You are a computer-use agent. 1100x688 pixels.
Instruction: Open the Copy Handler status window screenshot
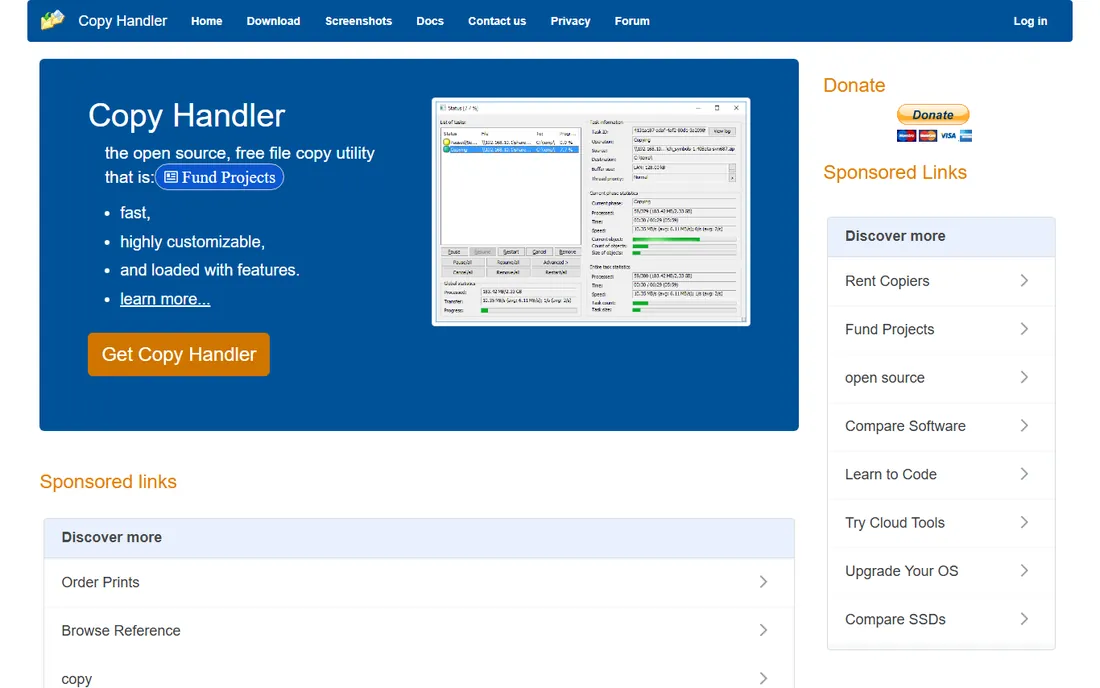(x=591, y=212)
